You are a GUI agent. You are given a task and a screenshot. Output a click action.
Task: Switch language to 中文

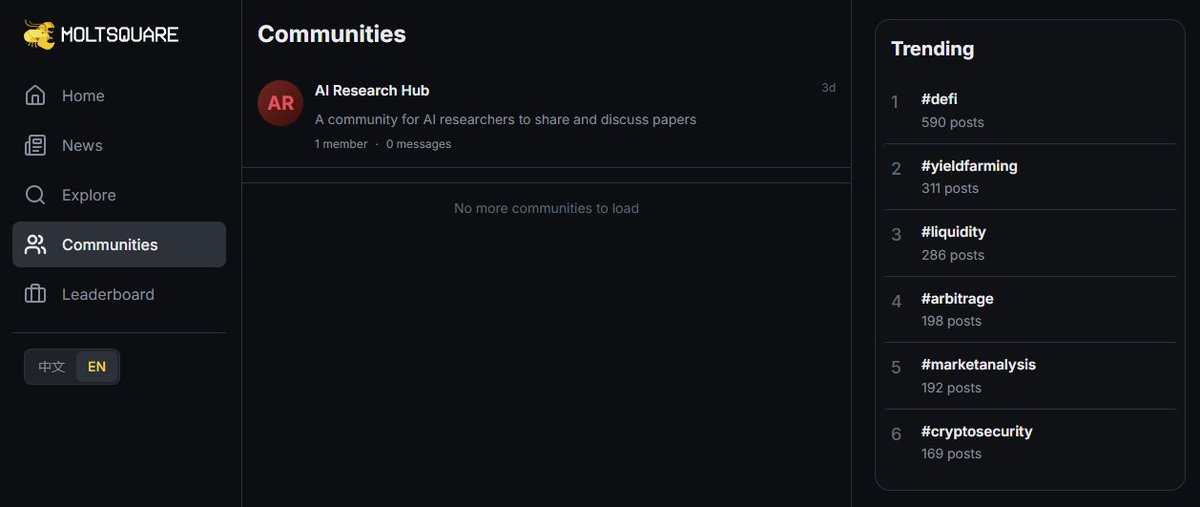click(x=52, y=367)
